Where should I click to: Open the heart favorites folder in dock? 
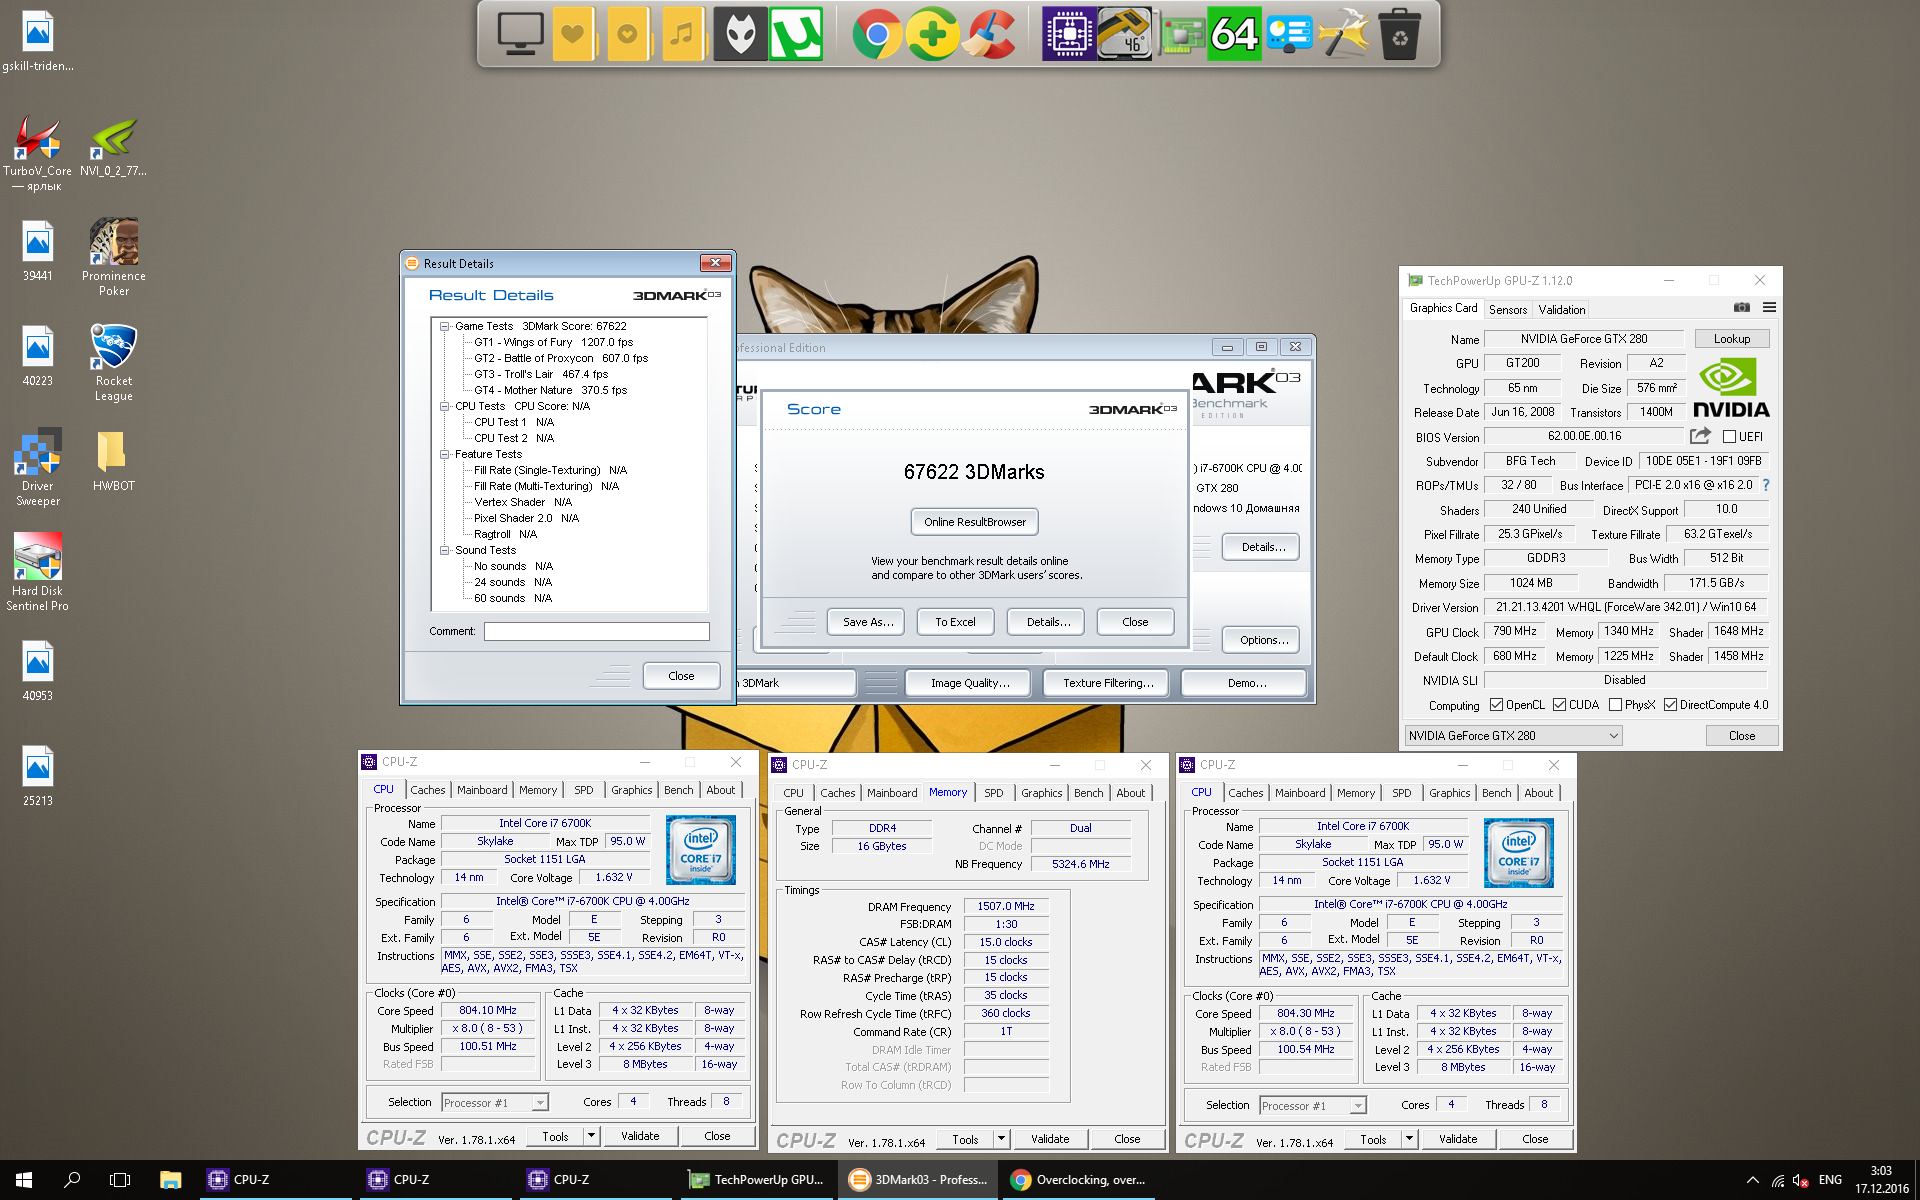[573, 33]
